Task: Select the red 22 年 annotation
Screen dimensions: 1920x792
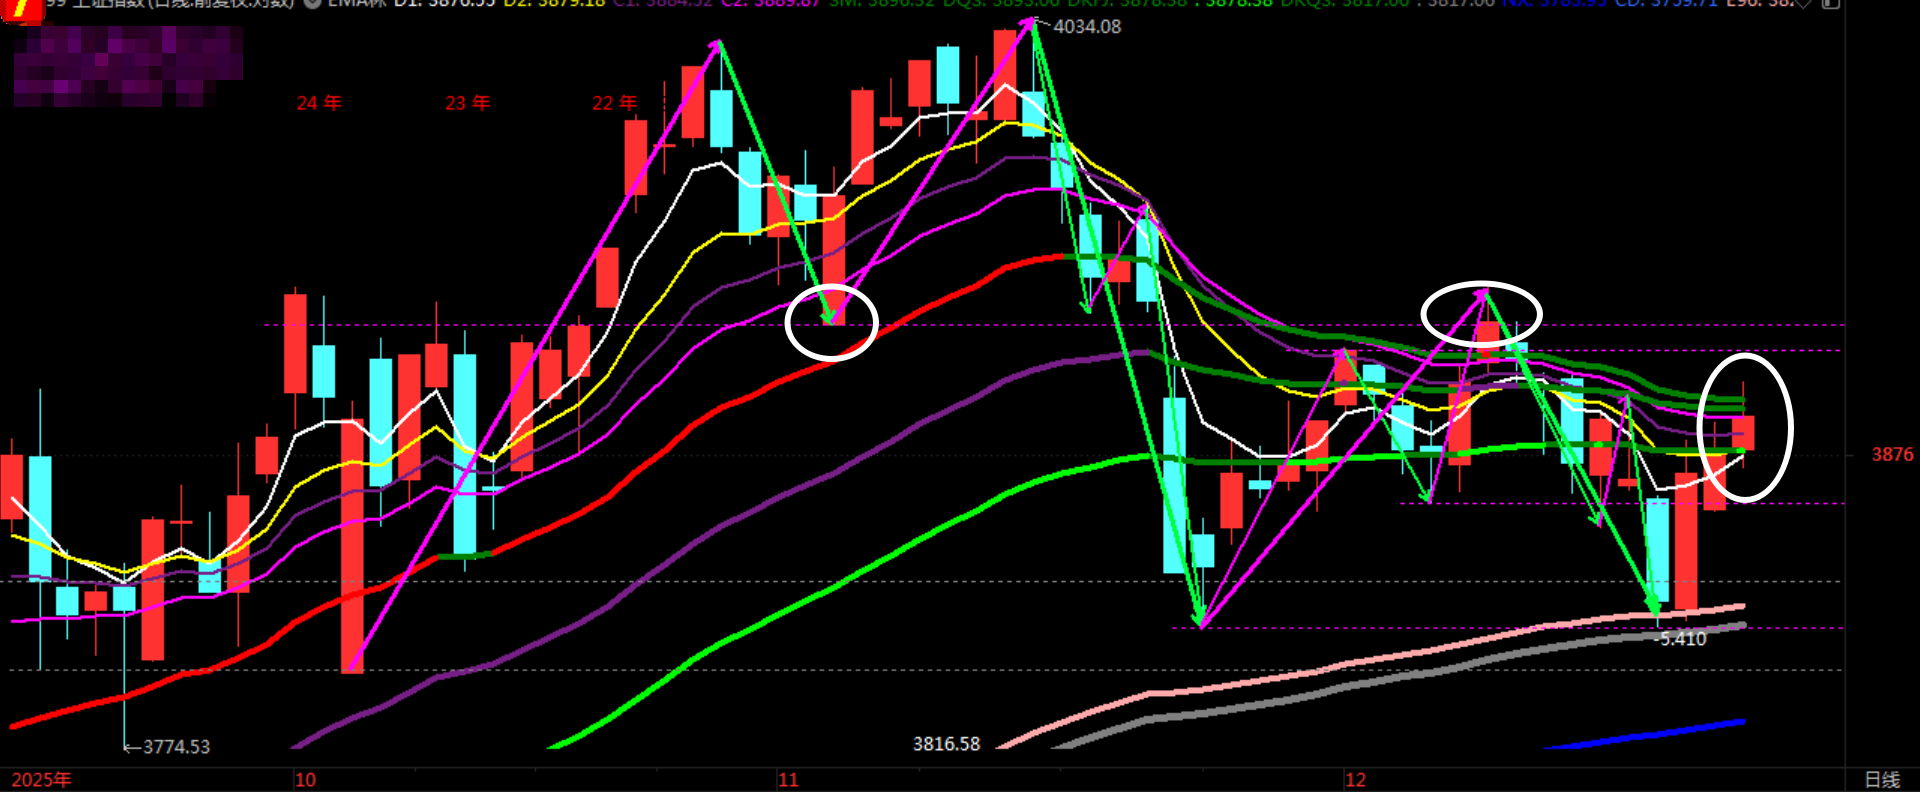Action: click(614, 103)
